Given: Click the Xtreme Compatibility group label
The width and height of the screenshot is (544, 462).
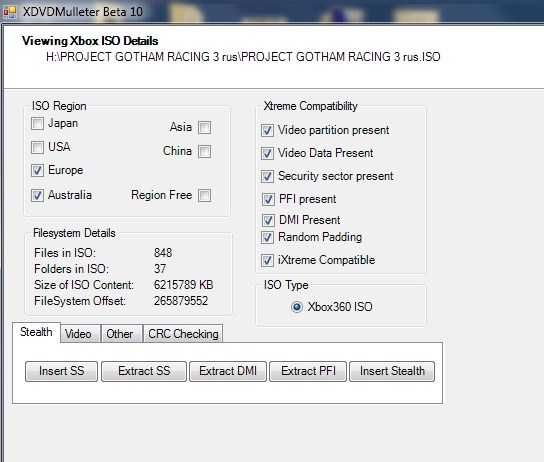Looking at the screenshot, I should tap(311, 106).
